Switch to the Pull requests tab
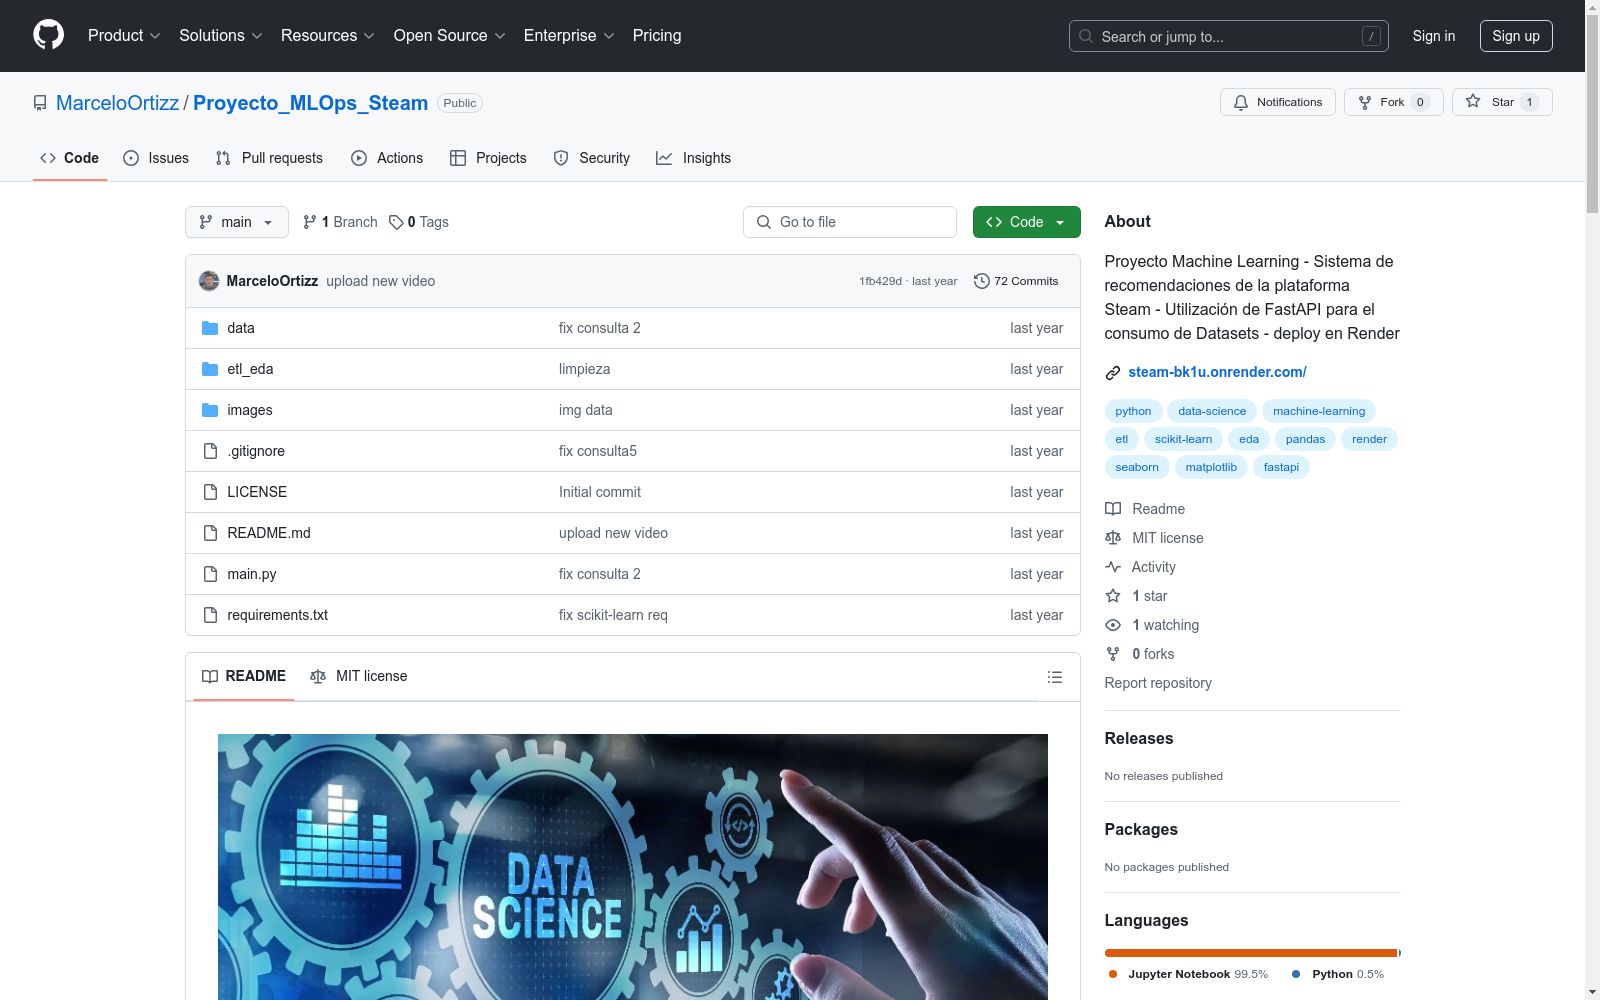This screenshot has height=1000, width=1600. pyautogui.click(x=269, y=158)
